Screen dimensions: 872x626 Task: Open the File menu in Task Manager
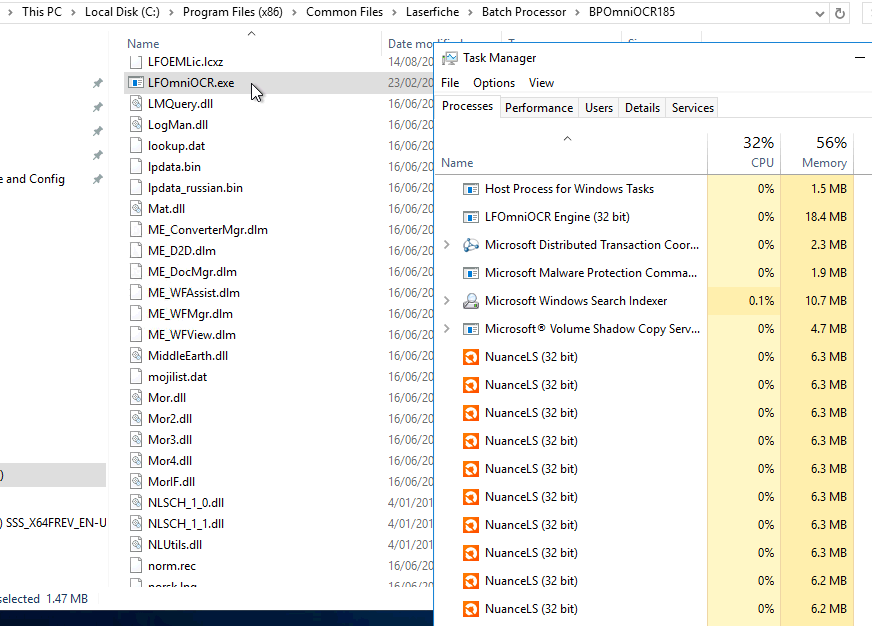[x=450, y=83]
